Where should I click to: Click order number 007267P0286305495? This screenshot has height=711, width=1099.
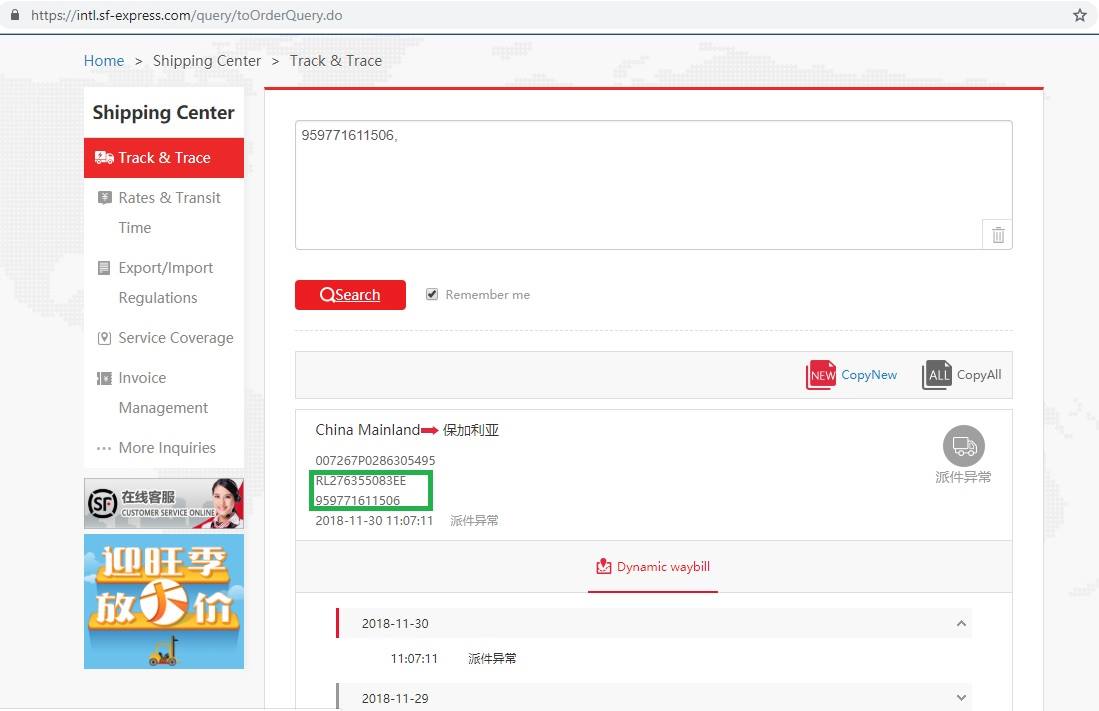click(x=375, y=461)
